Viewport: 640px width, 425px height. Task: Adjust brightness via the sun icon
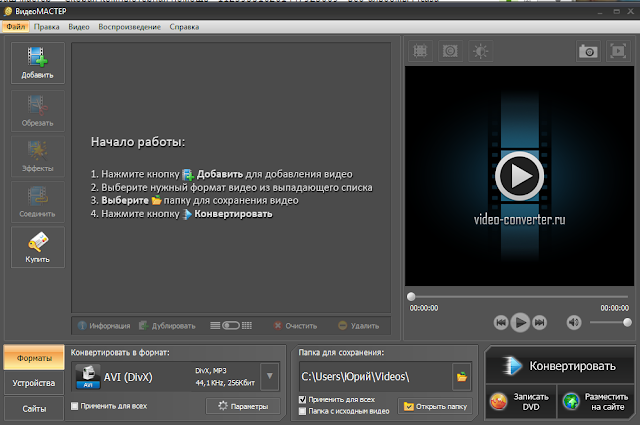tap(480, 51)
